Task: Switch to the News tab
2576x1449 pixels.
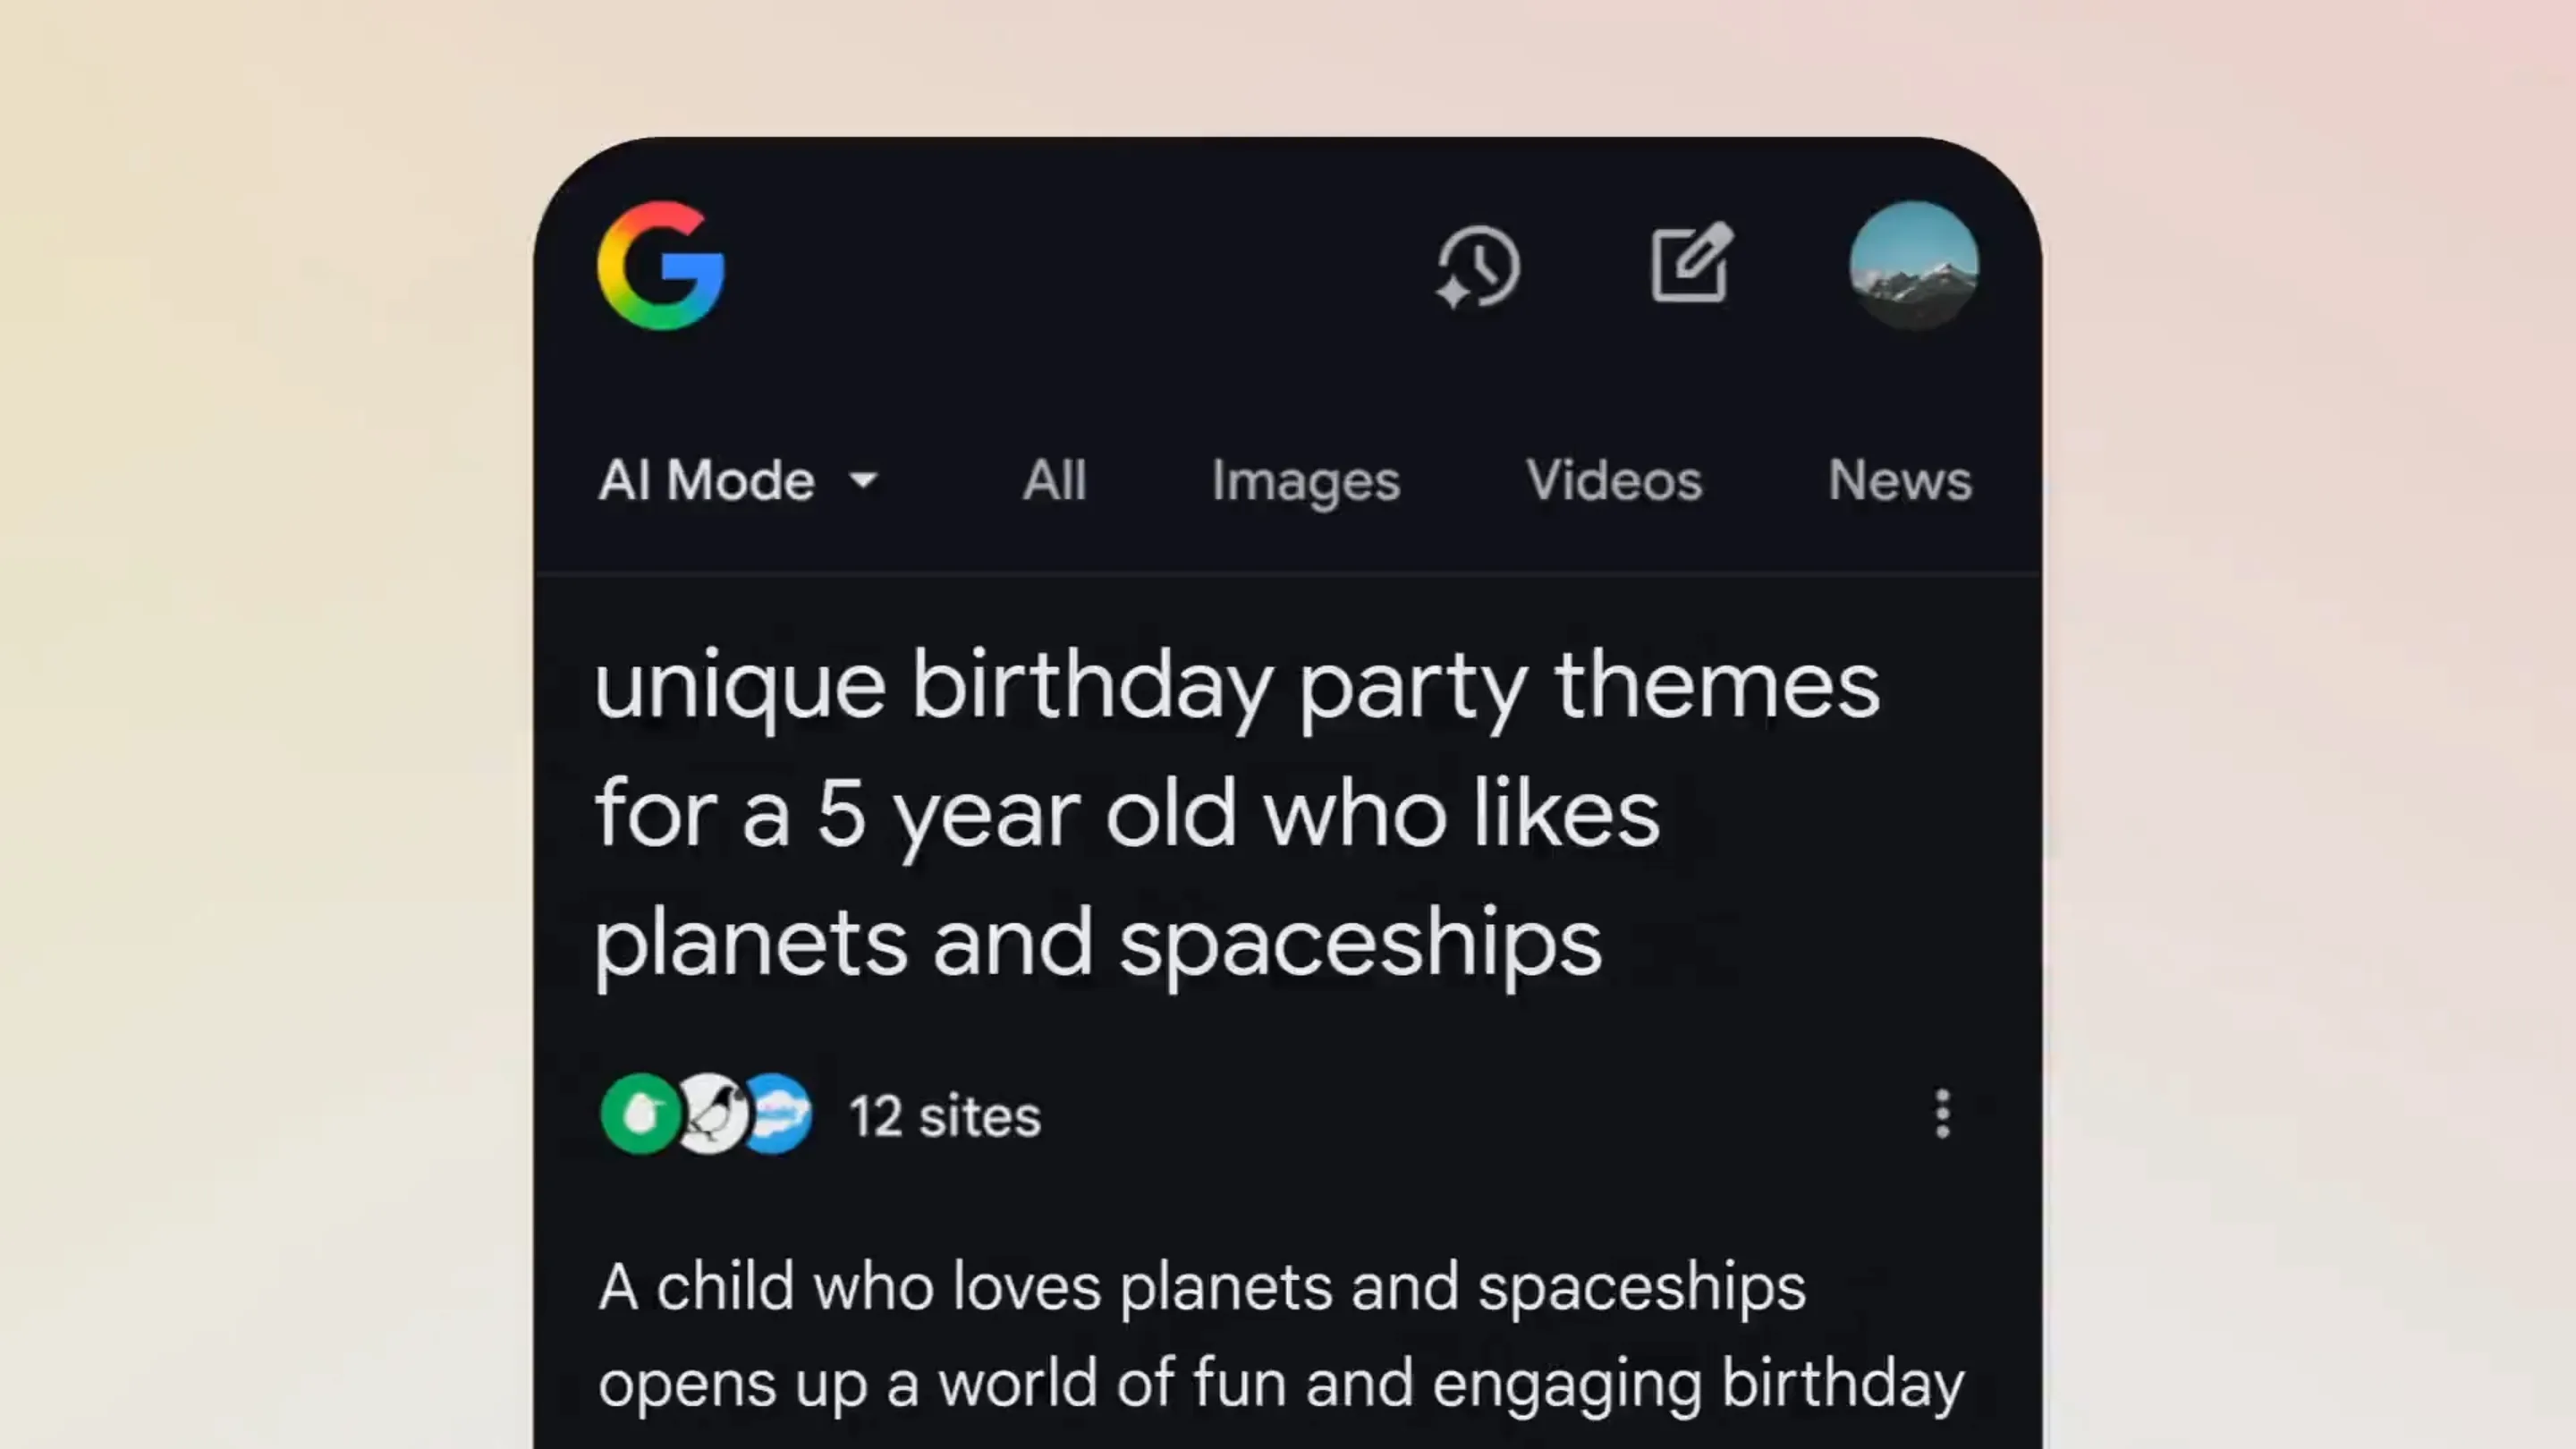Action: [x=1900, y=481]
